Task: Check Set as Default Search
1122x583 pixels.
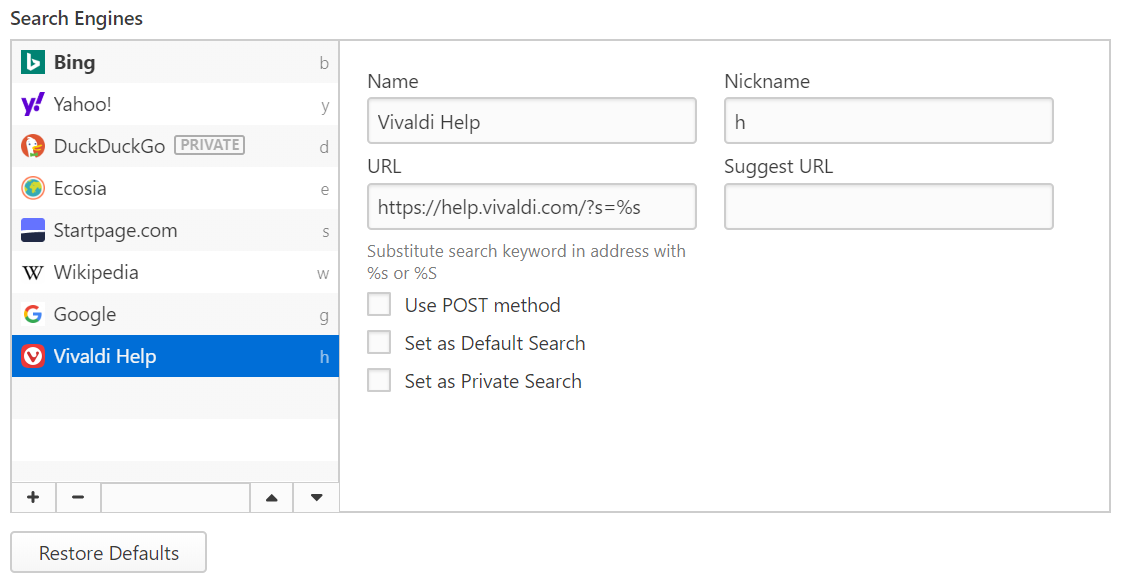Action: tap(379, 342)
